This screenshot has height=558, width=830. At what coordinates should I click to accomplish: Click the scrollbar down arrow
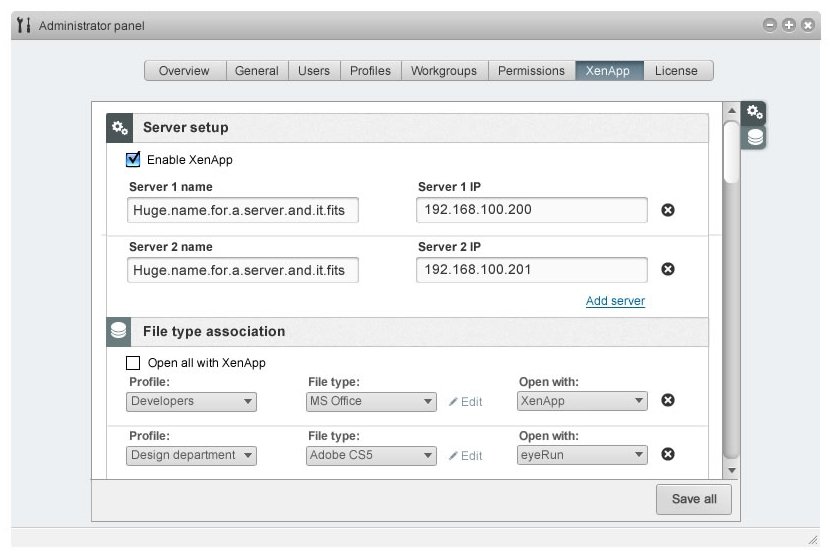coord(732,470)
